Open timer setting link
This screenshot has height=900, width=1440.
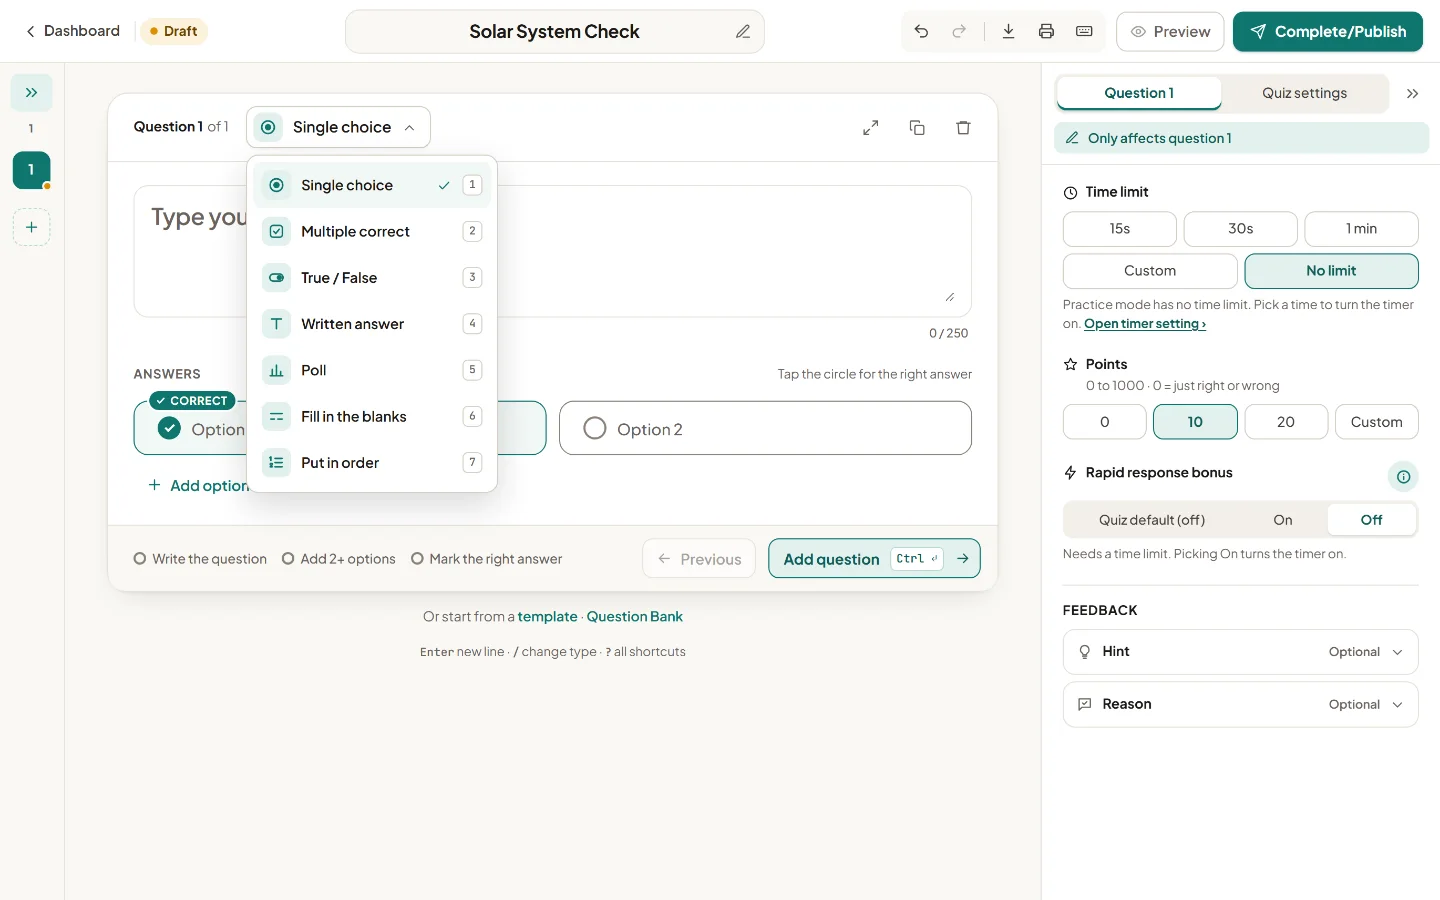(x=1145, y=324)
